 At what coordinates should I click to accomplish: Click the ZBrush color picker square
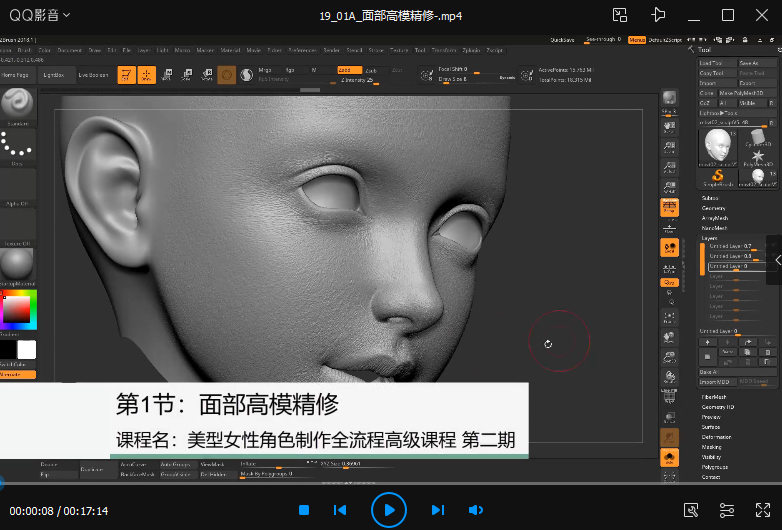17,310
